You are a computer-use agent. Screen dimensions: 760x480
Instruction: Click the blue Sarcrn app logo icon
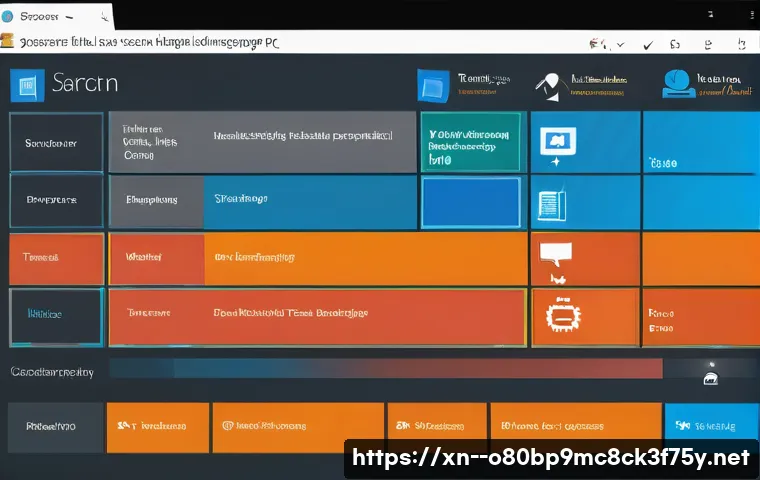[x=27, y=86]
